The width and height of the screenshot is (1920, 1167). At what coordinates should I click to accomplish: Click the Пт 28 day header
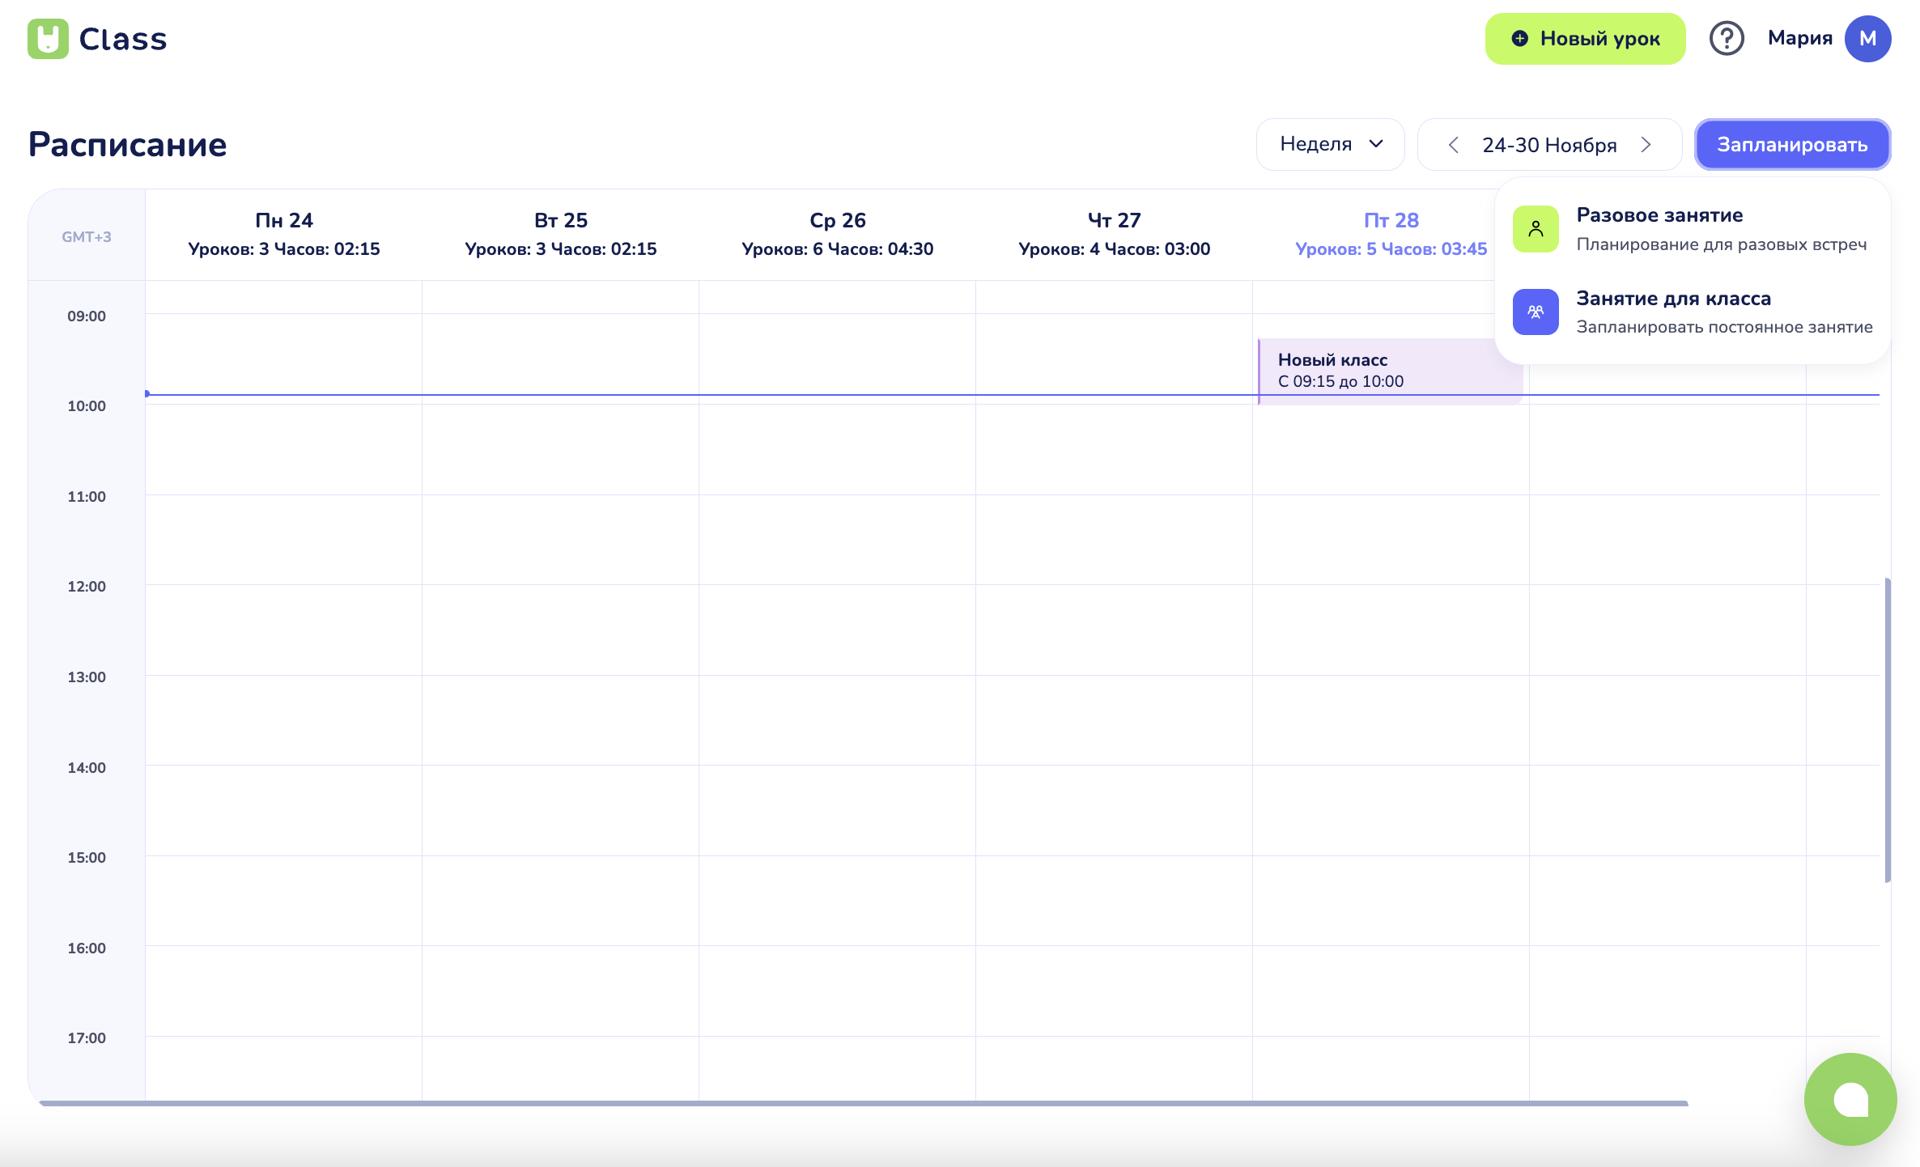click(1390, 221)
